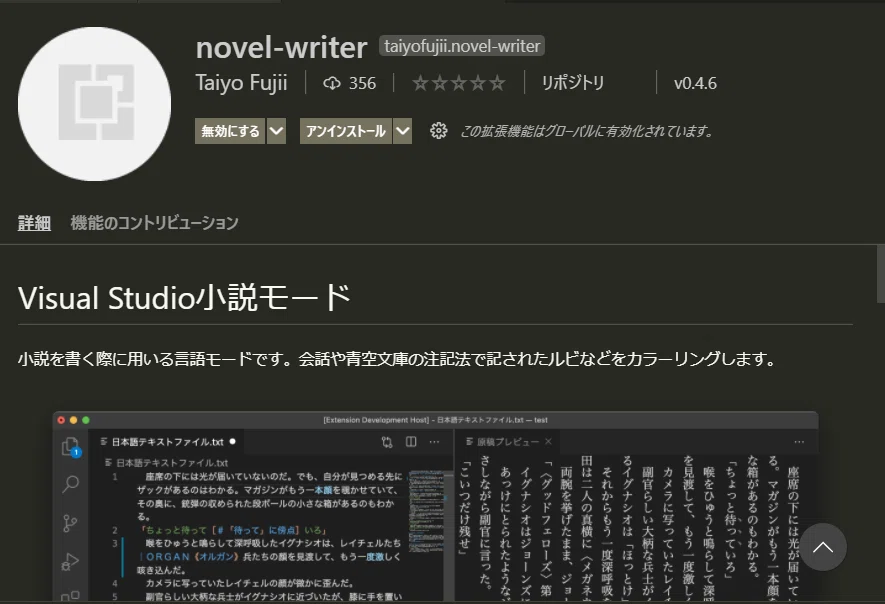Image resolution: width=885 pixels, height=604 pixels.
Task: Open the リポジトリ repository link
Action: click(572, 83)
